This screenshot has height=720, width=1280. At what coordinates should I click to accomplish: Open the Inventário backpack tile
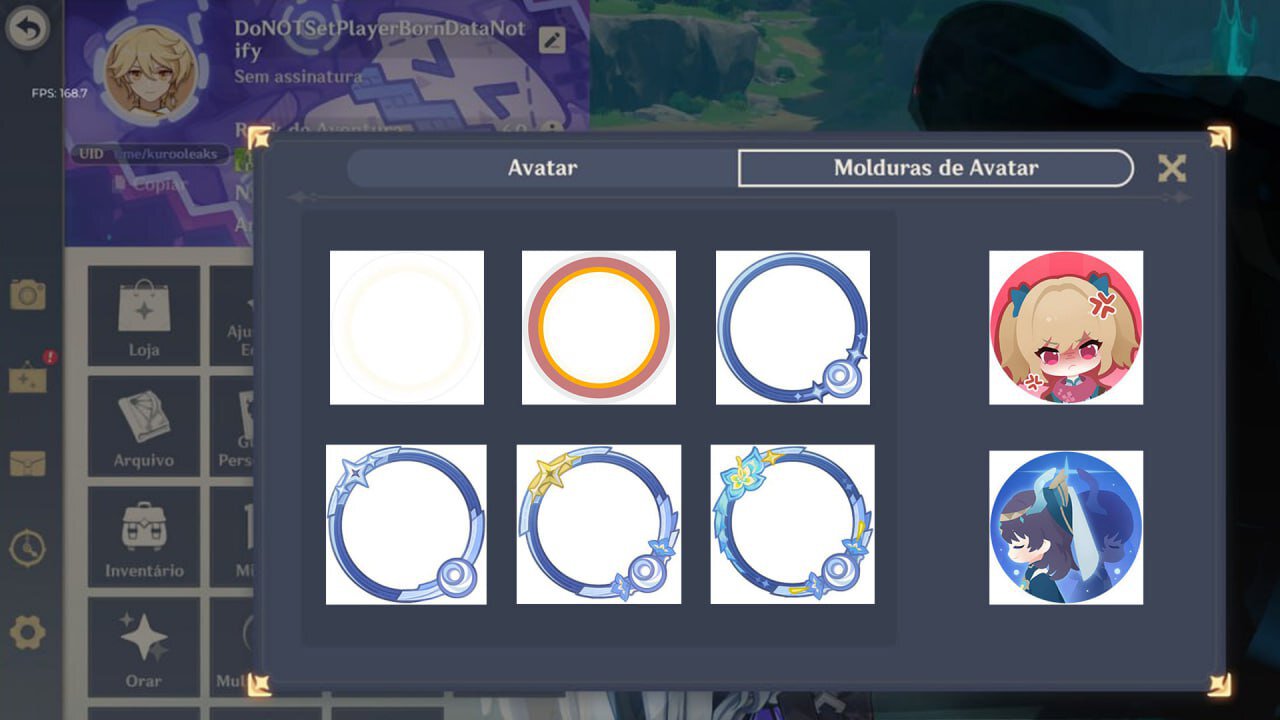[x=144, y=537]
